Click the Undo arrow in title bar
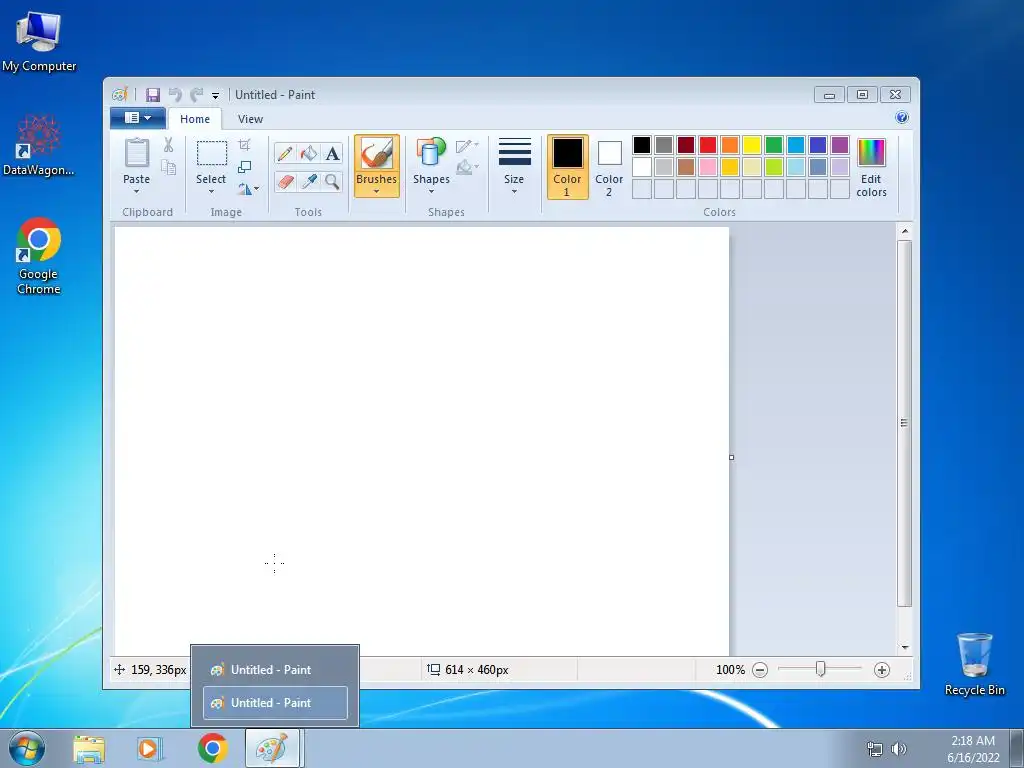 (x=175, y=95)
